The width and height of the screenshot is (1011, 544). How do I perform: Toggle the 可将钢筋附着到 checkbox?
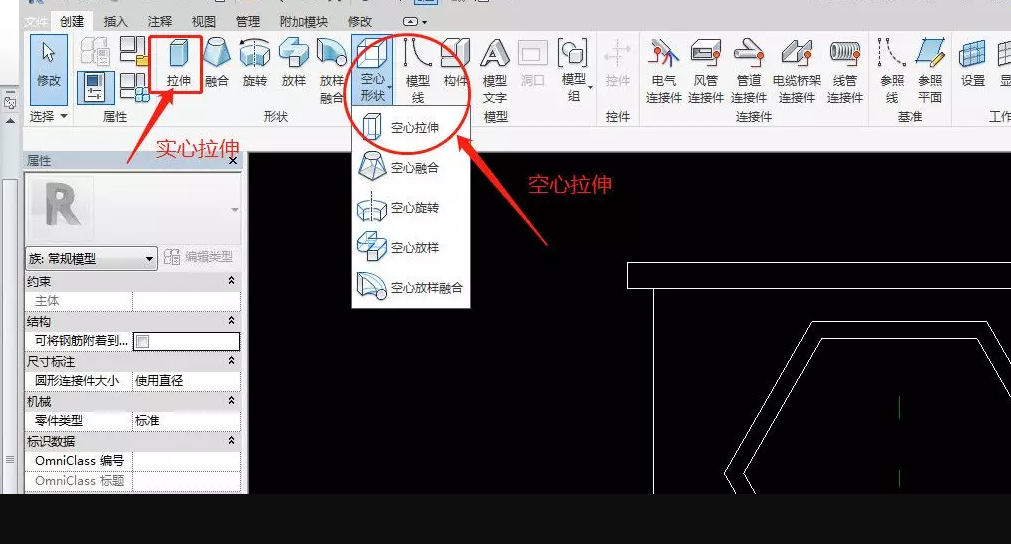[142, 341]
